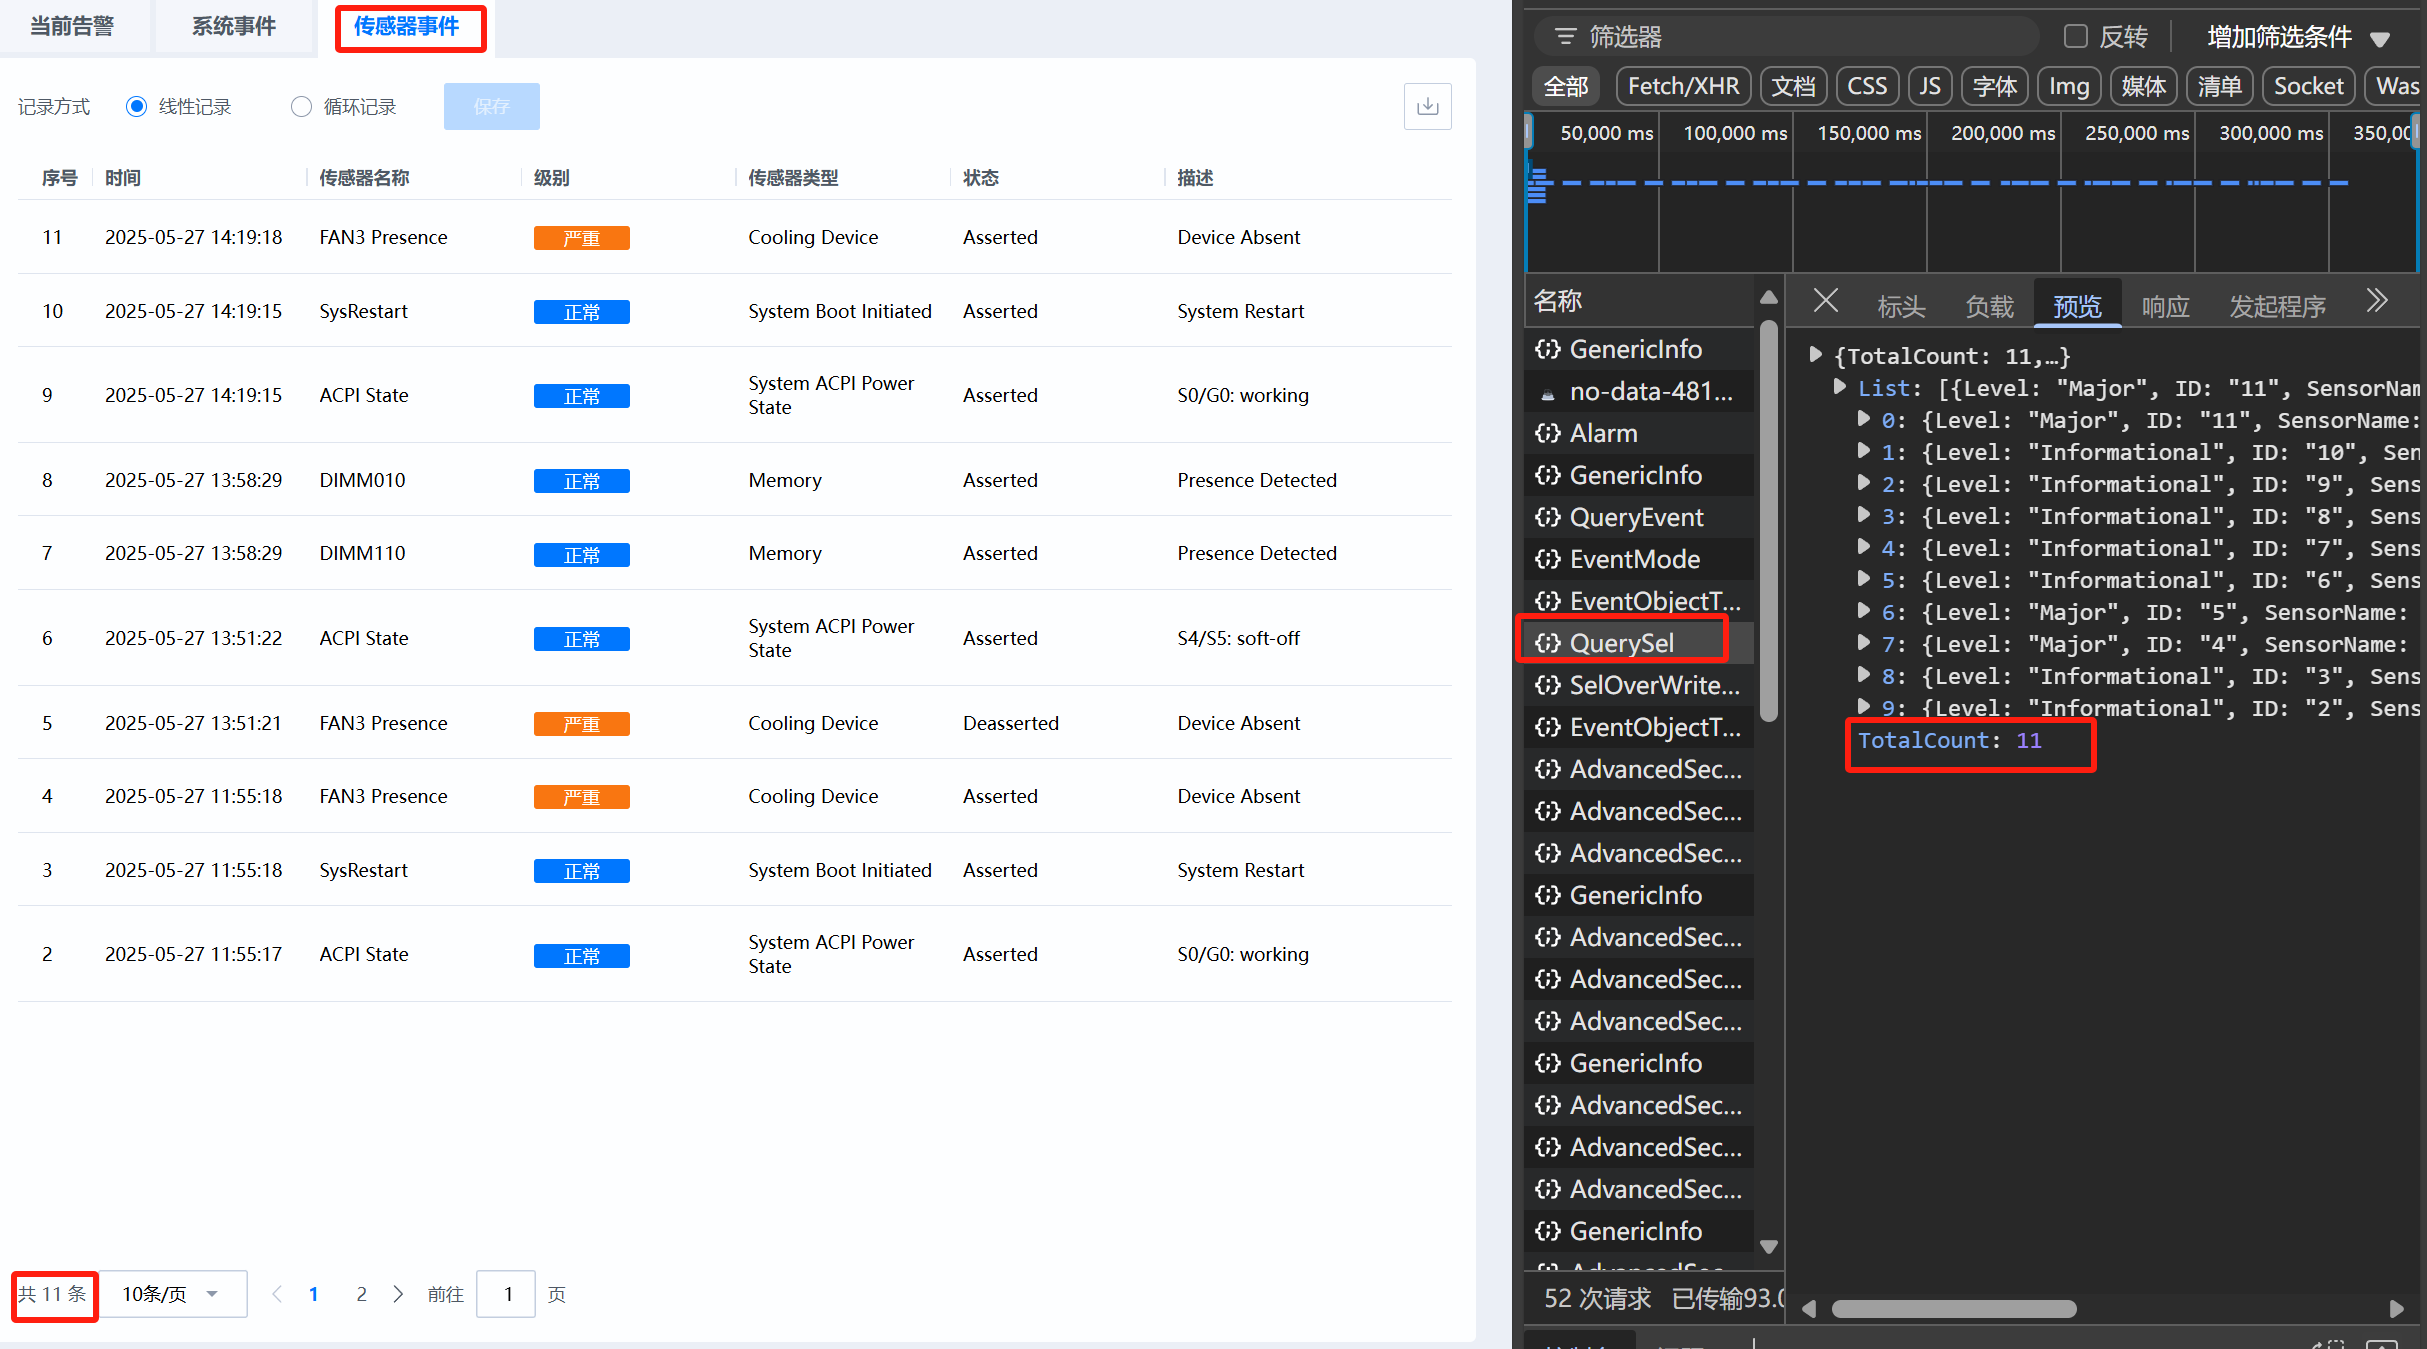Click the 保存 button
The image size is (2427, 1349).
pyautogui.click(x=491, y=106)
